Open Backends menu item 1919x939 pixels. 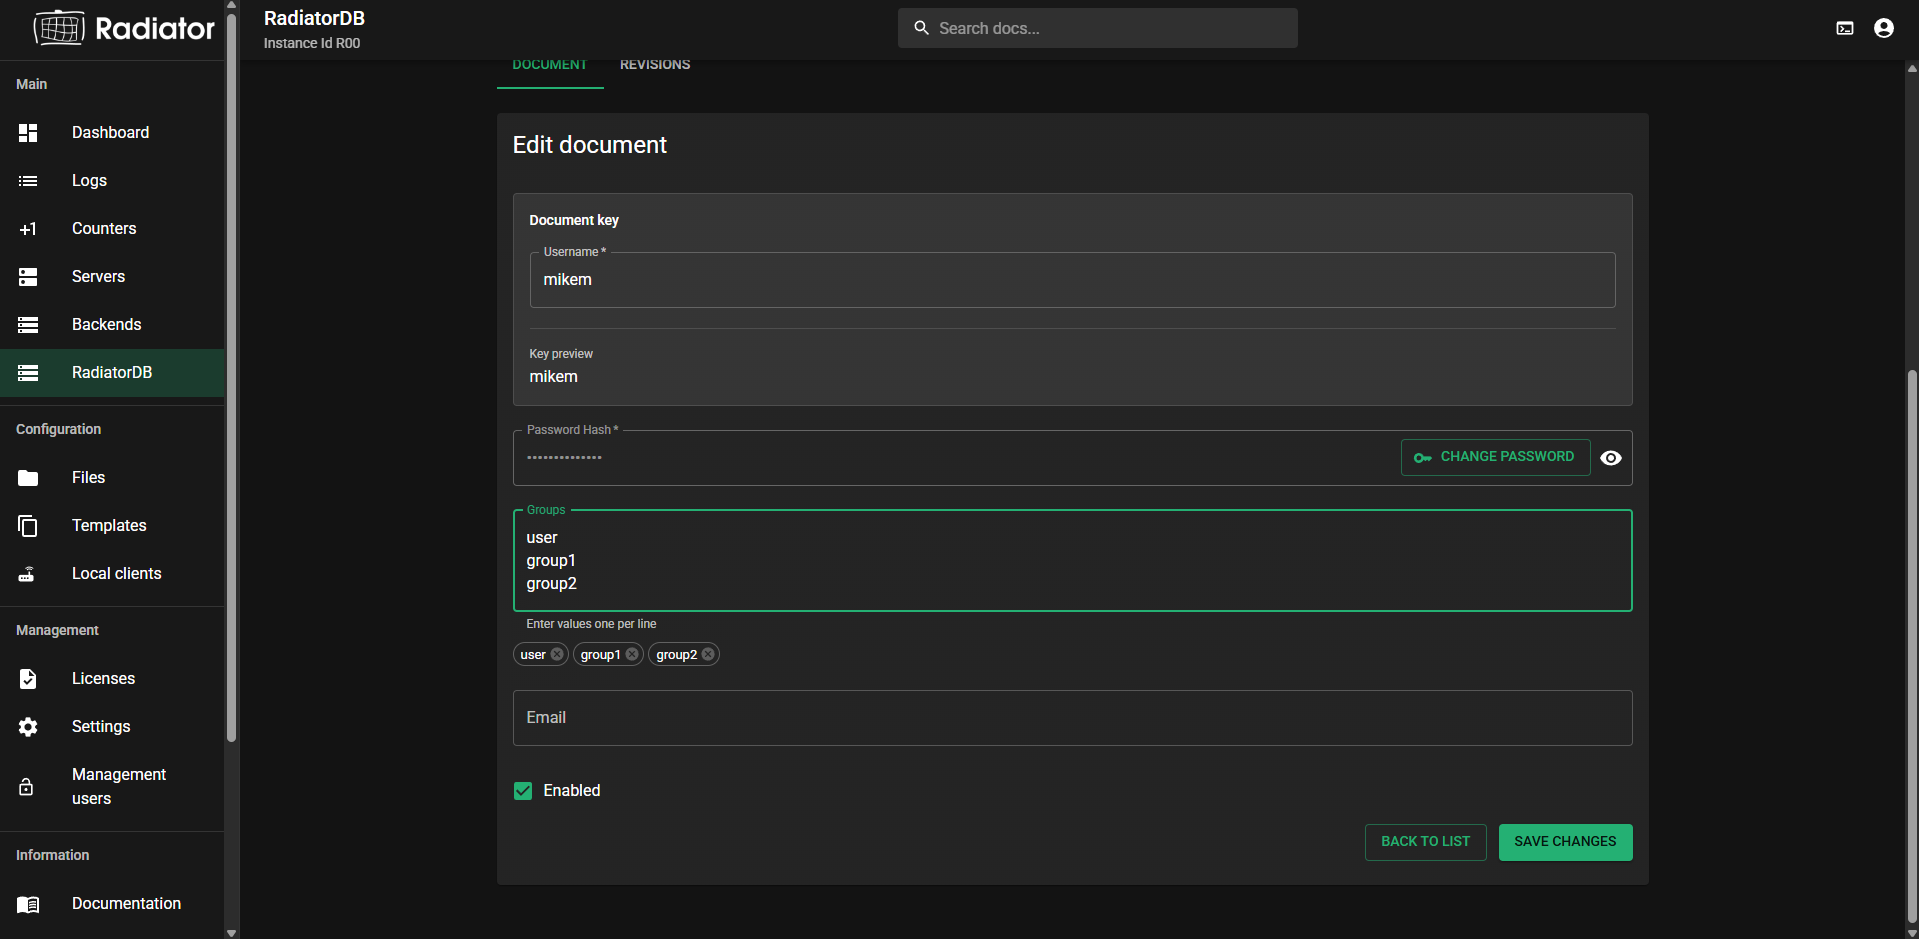112,324
